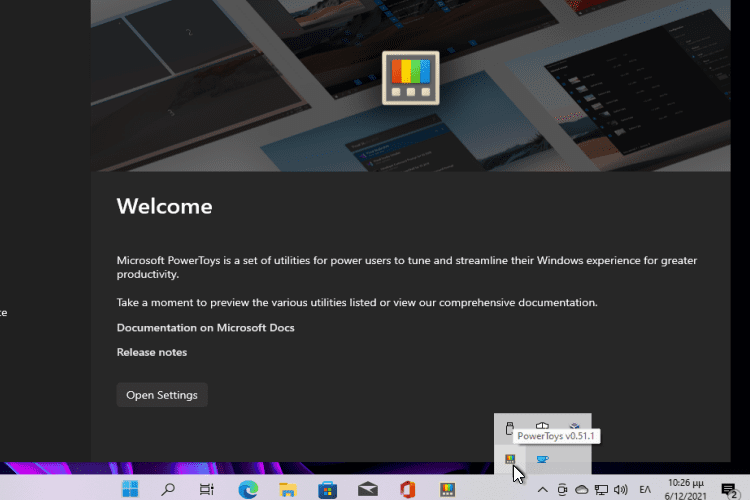Click the PowerToys logo in the banner
This screenshot has width=750, height=500.
pyautogui.click(x=410, y=78)
